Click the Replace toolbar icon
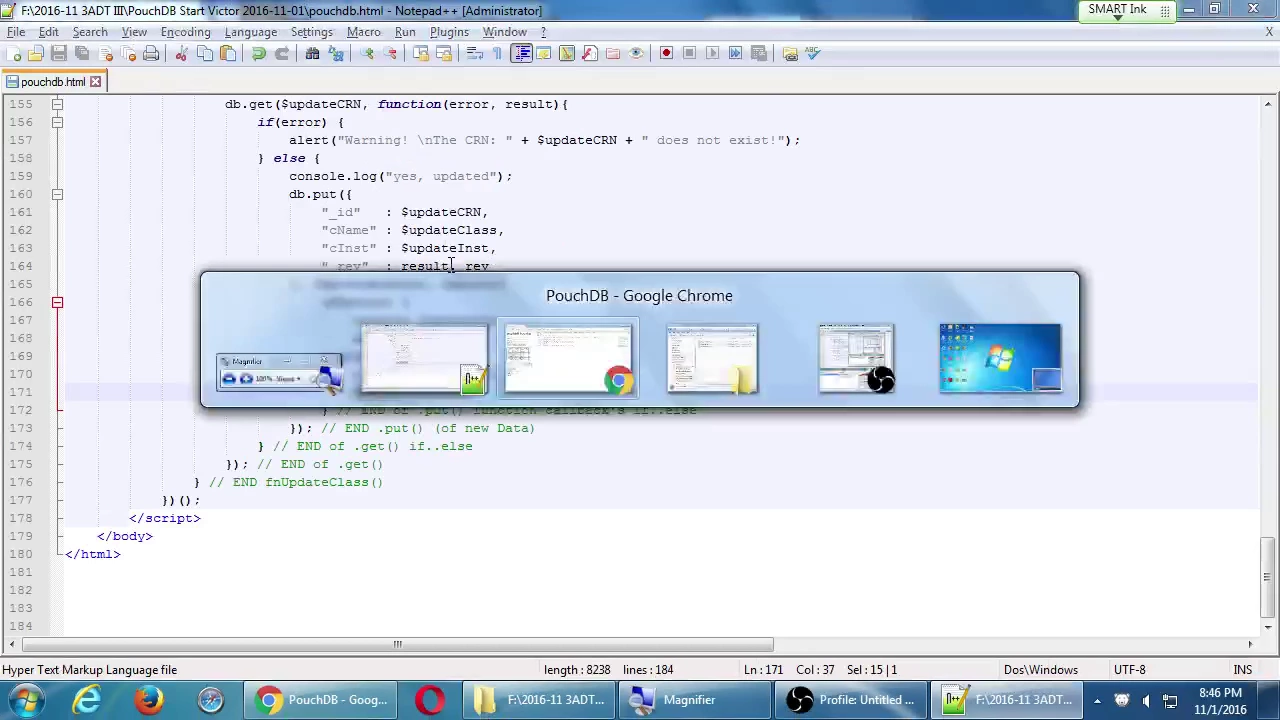This screenshot has width=1280, height=720. pyautogui.click(x=336, y=54)
